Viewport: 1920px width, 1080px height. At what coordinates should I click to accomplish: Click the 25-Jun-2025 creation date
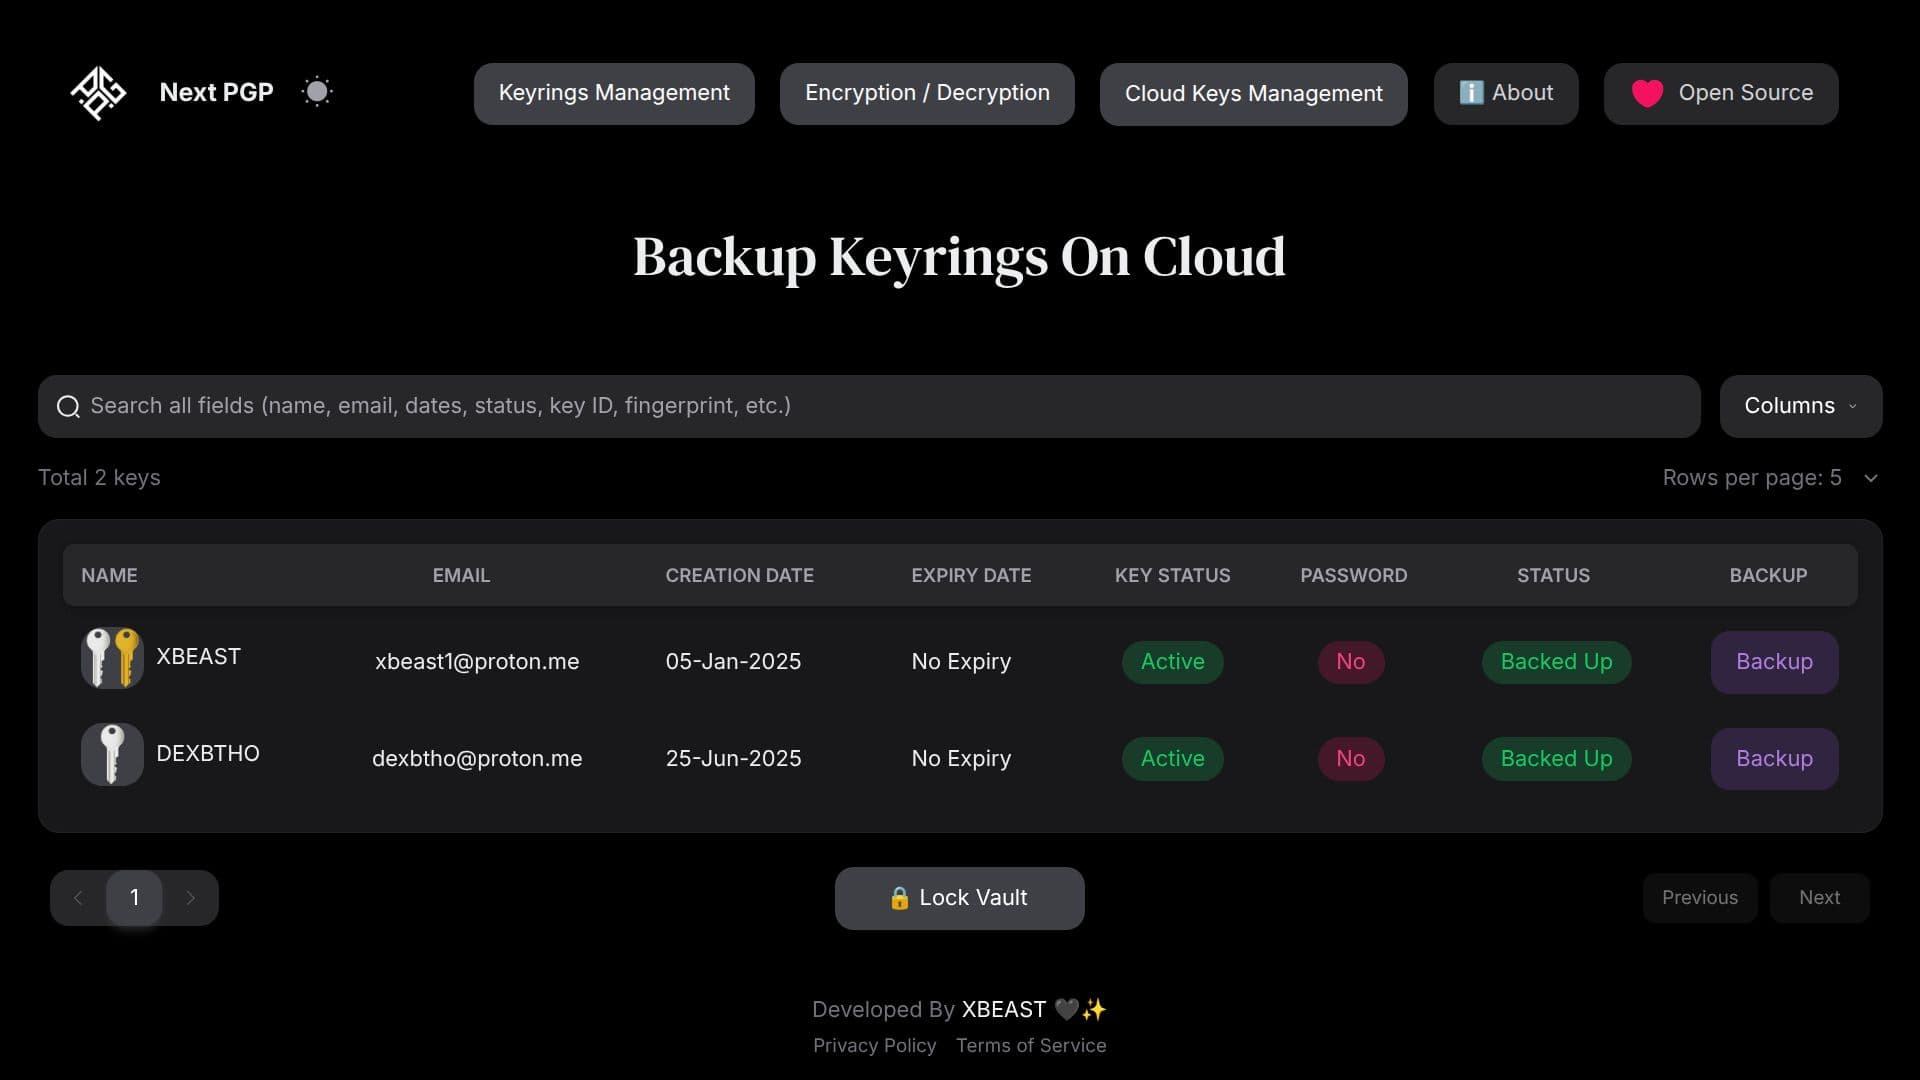pyautogui.click(x=733, y=759)
